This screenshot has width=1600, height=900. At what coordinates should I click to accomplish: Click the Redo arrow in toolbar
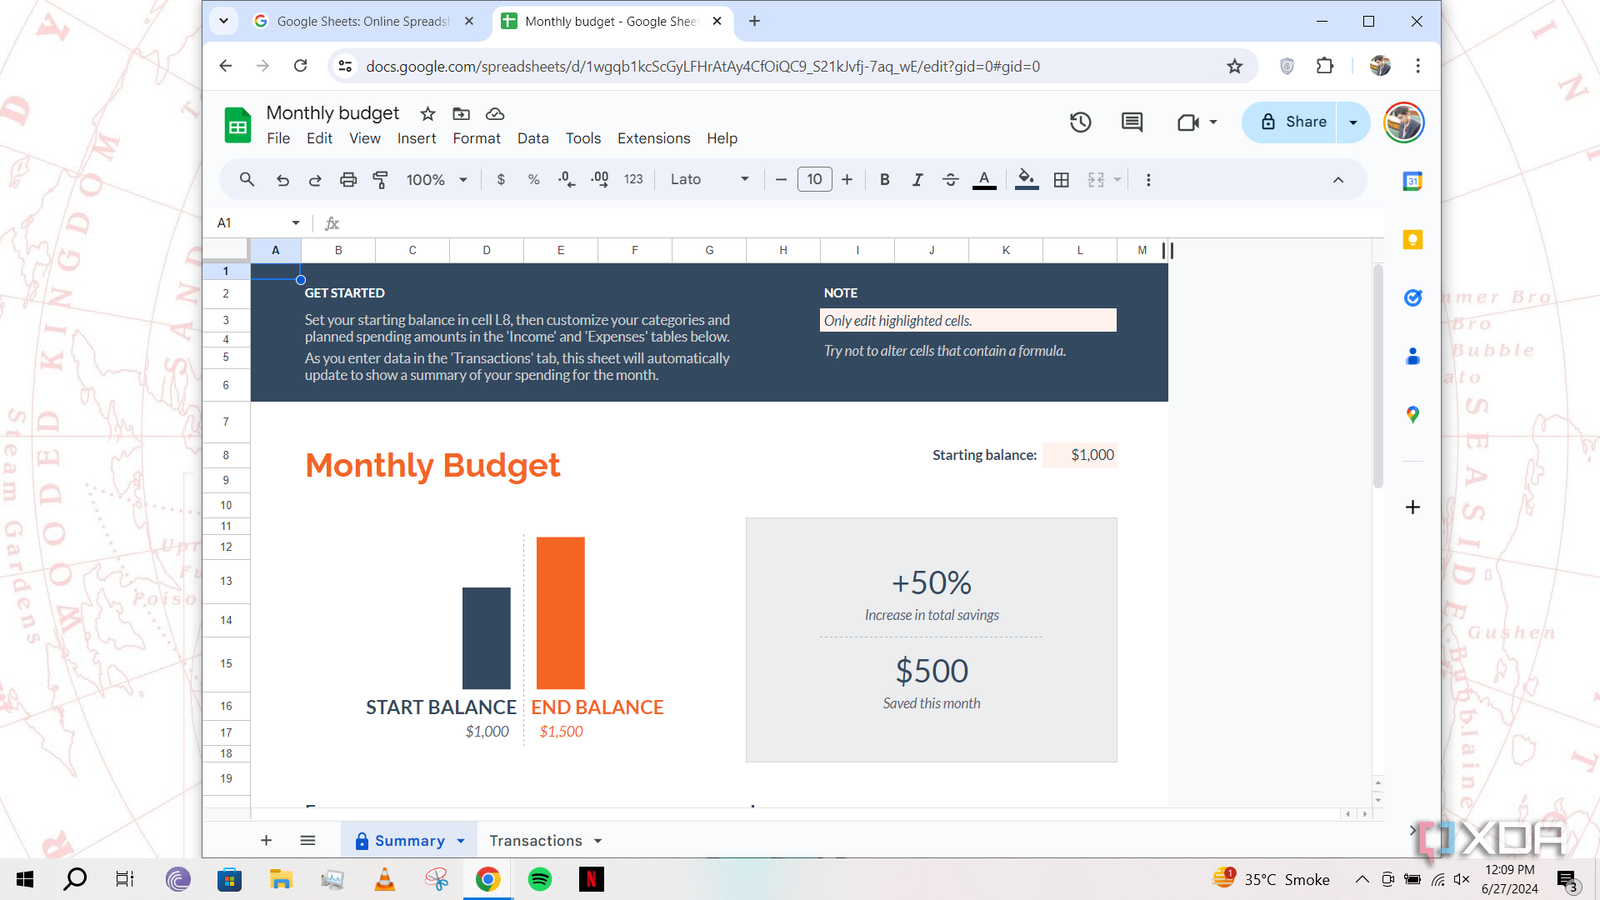pos(315,180)
